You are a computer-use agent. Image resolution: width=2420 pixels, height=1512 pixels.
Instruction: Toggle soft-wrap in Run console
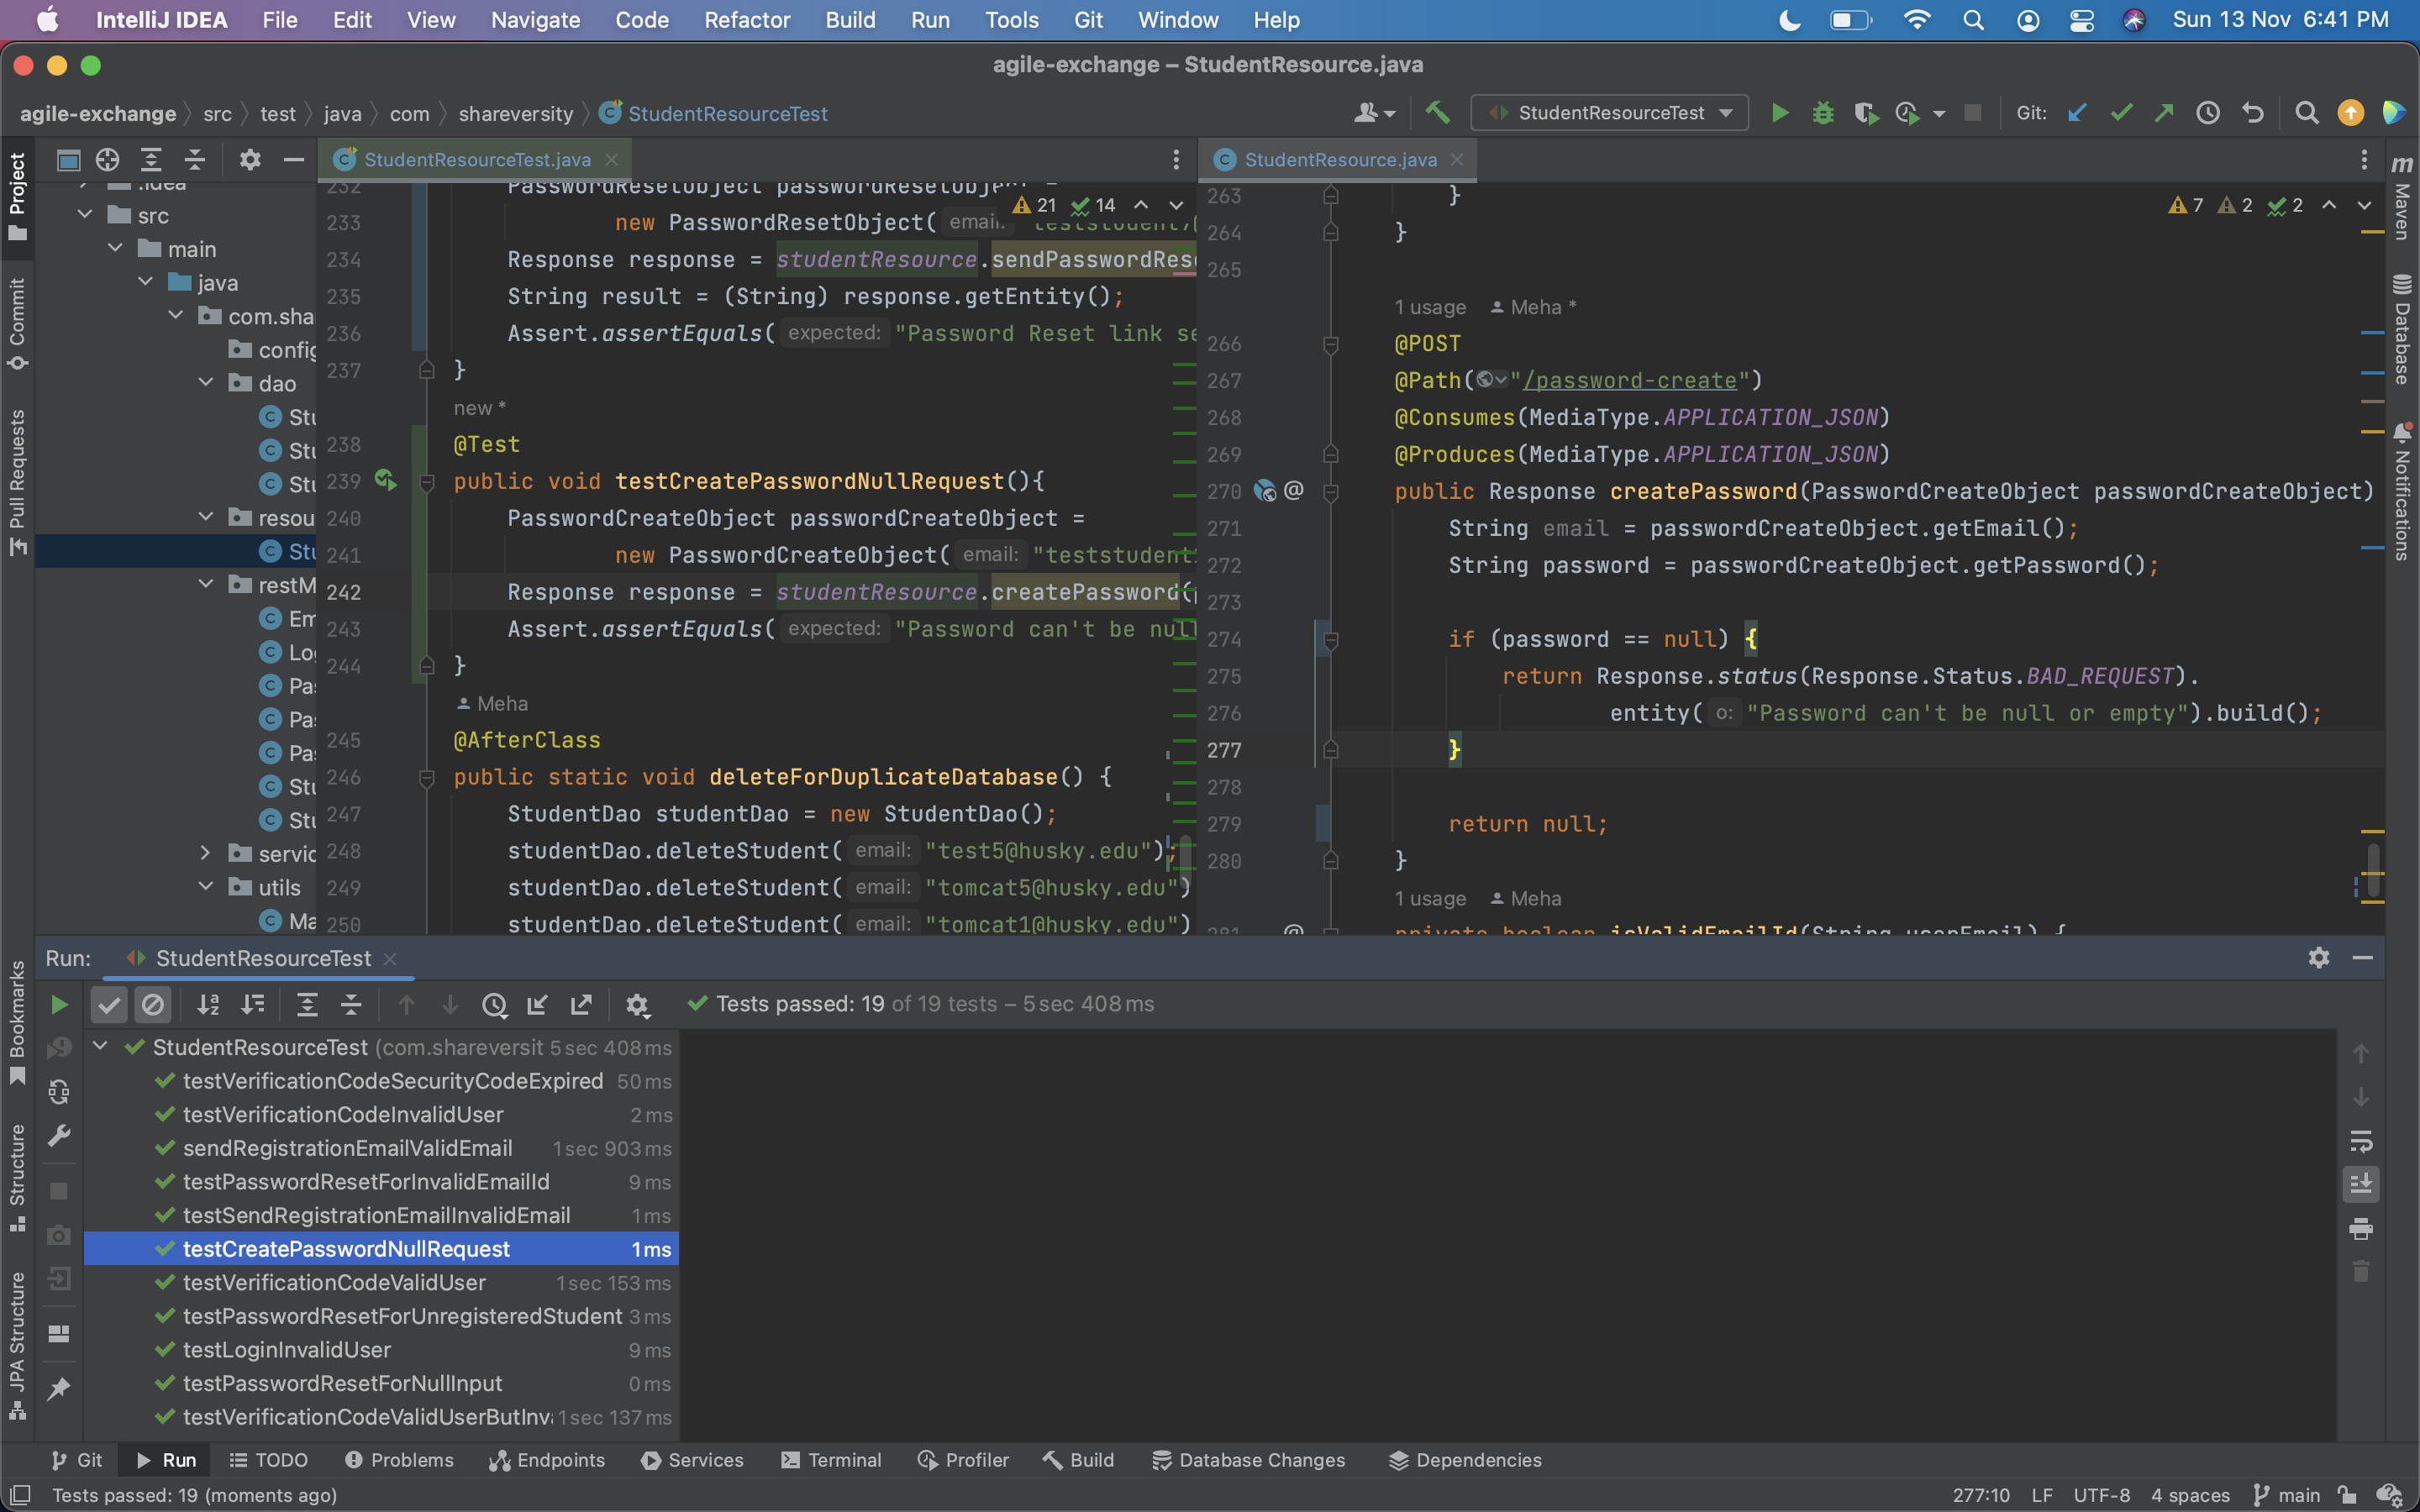coord(2360,1141)
